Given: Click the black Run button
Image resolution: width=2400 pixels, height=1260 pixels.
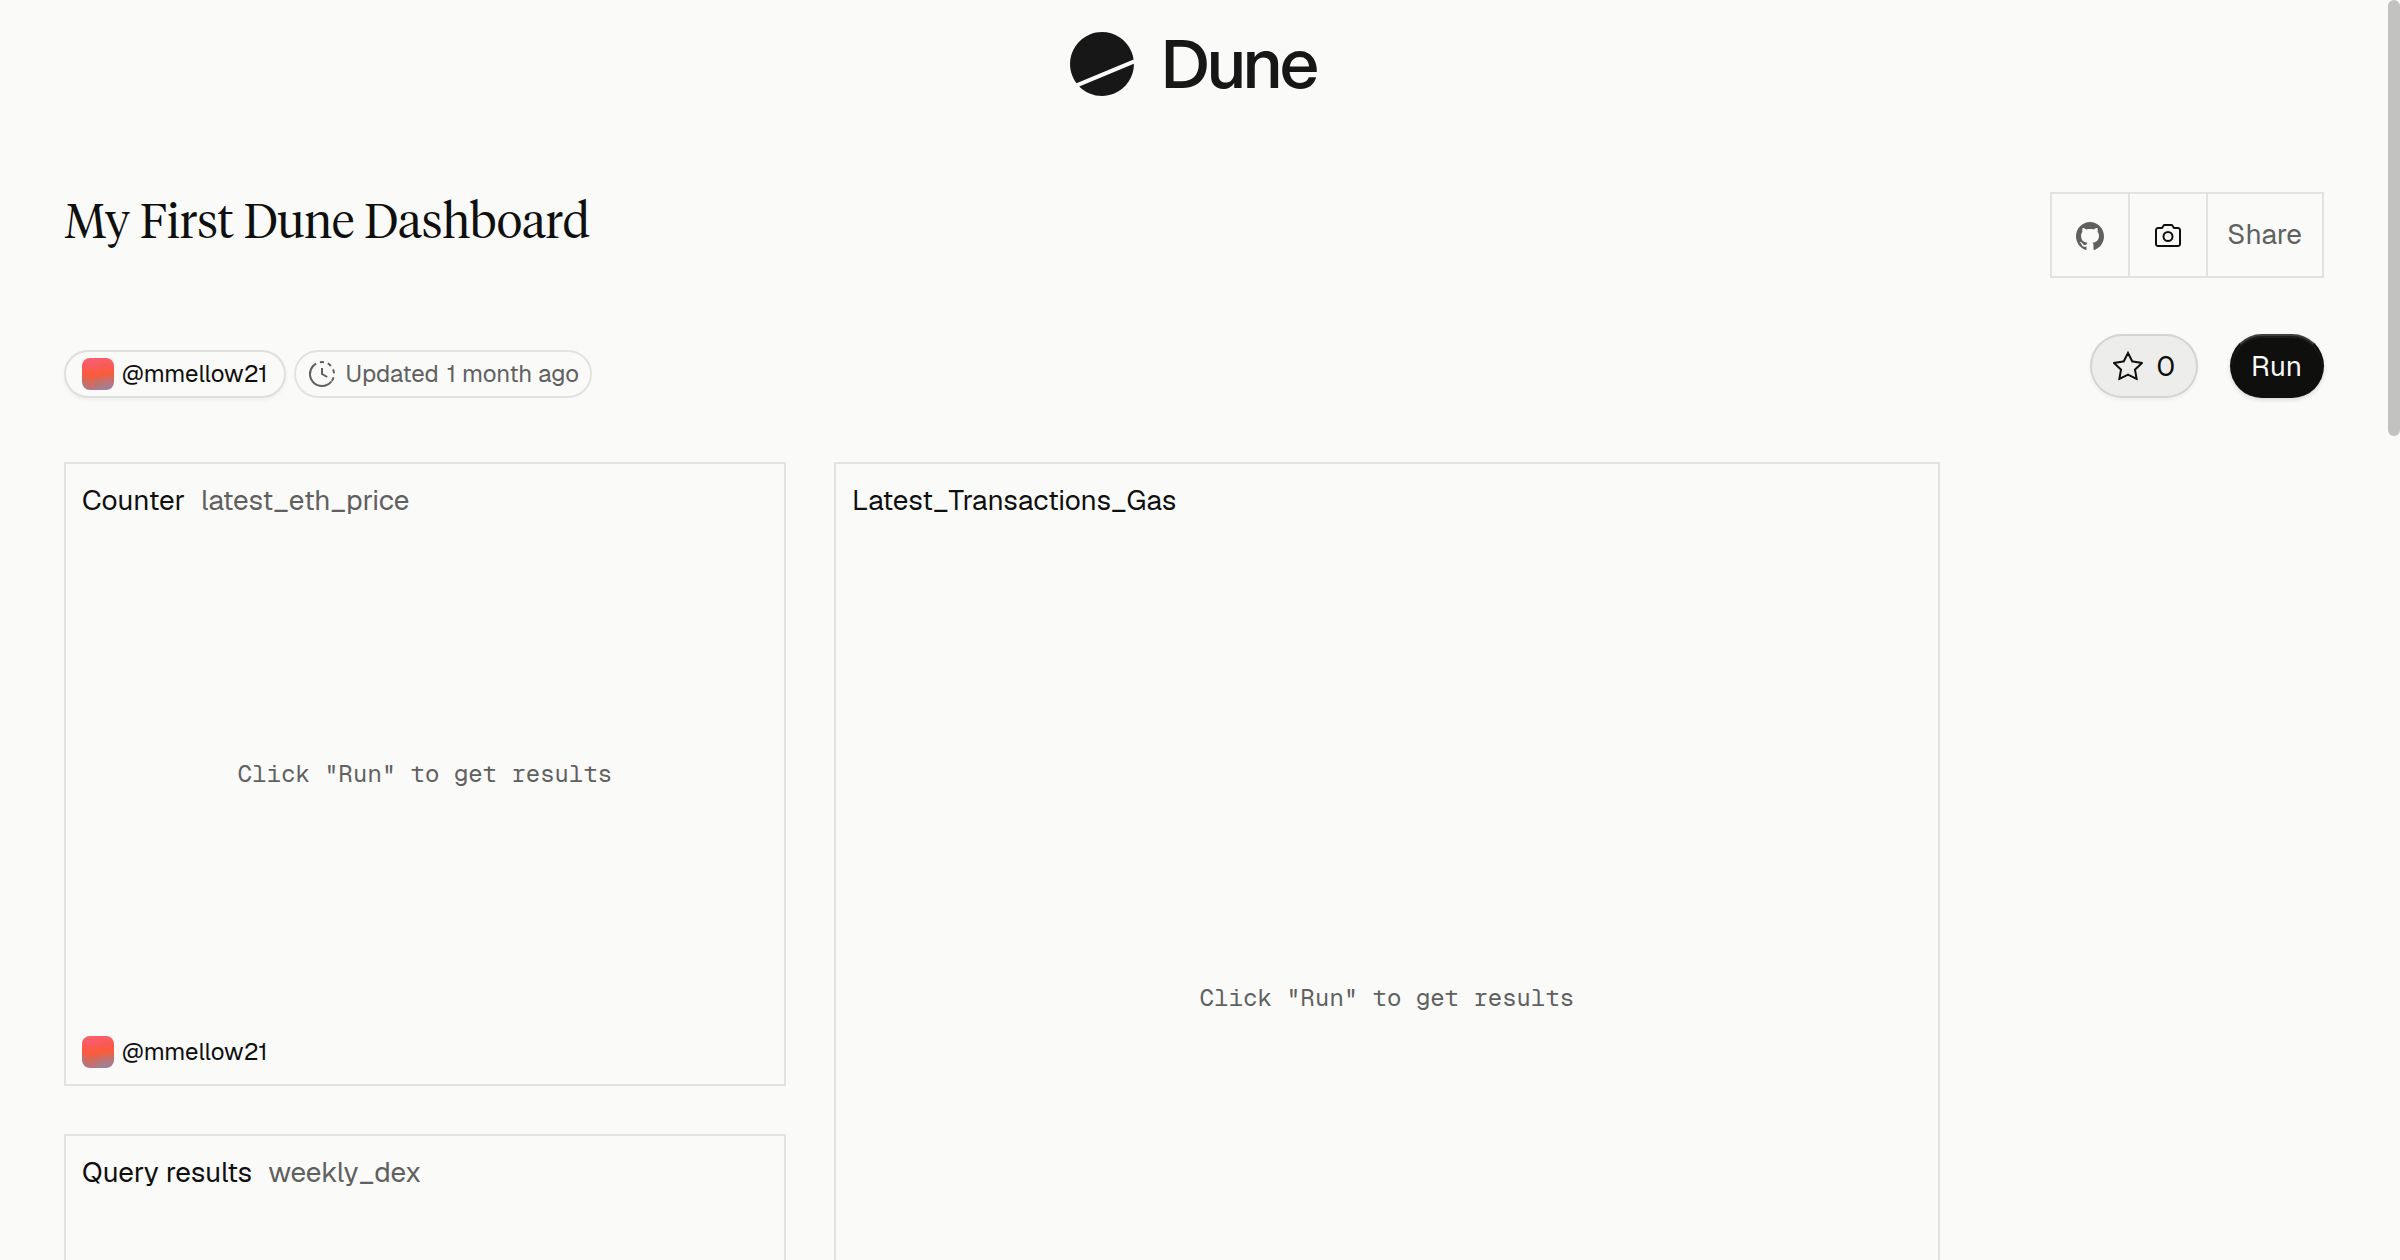Looking at the screenshot, I should (2276, 366).
